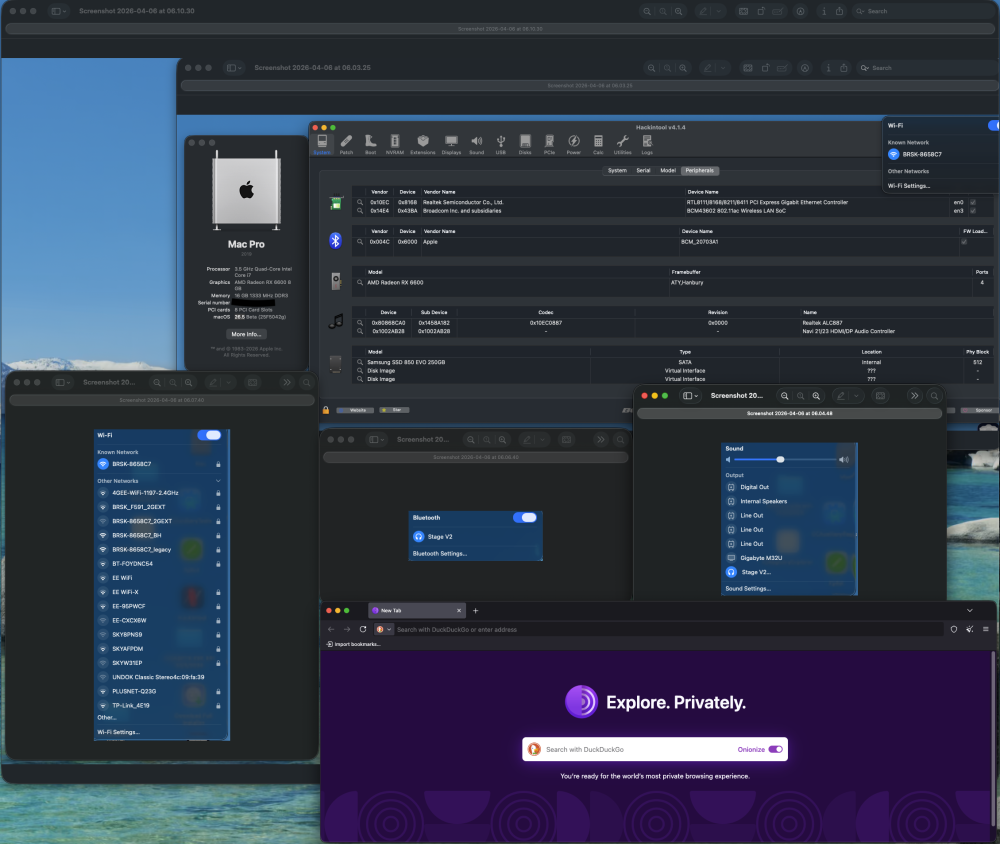Zoom in within the Screenshot 06.04.48 Preview window
The width and height of the screenshot is (1000, 844).
point(816,396)
